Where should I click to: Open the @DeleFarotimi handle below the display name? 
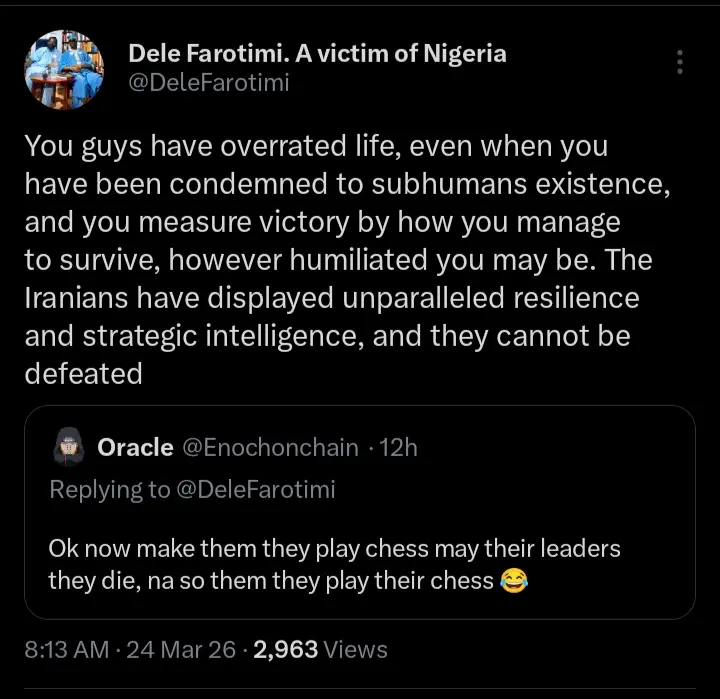tap(209, 83)
